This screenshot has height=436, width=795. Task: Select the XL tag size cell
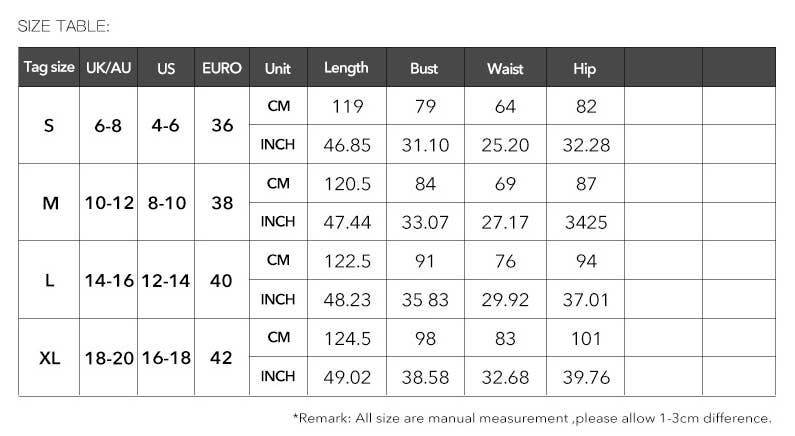[49, 358]
